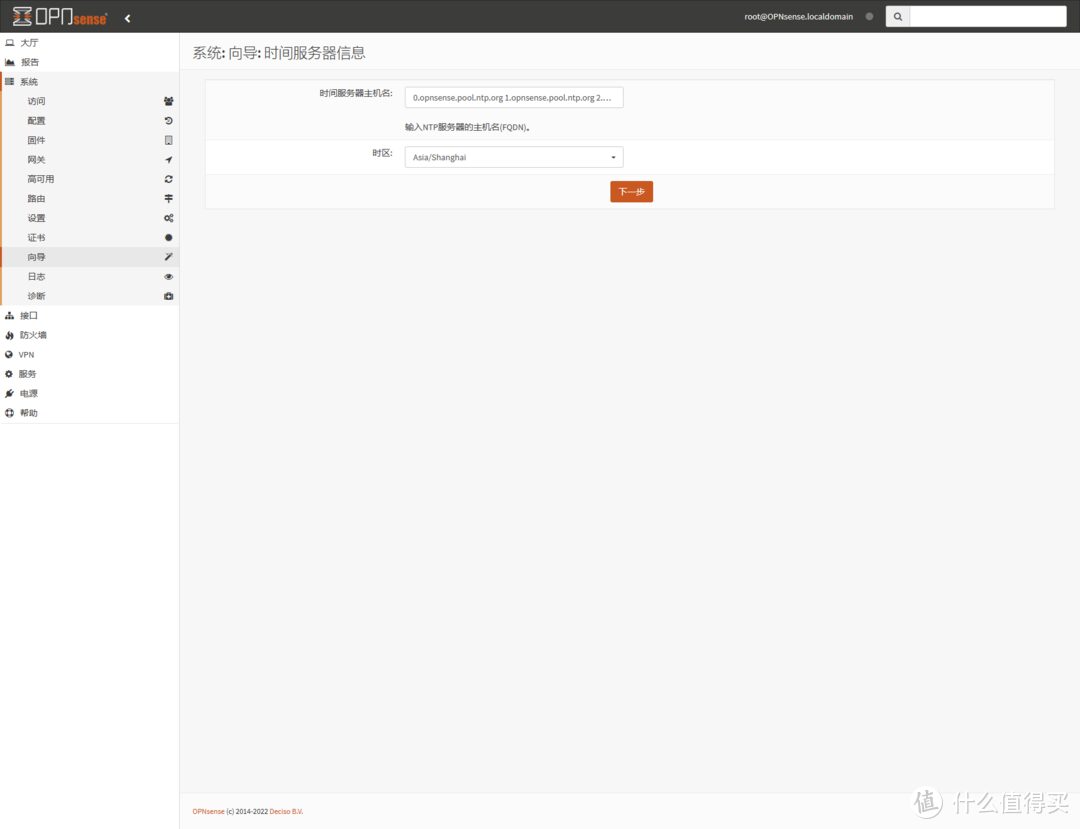
Task: Click the refresh icon beside 高可用
Action: [x=168, y=179]
